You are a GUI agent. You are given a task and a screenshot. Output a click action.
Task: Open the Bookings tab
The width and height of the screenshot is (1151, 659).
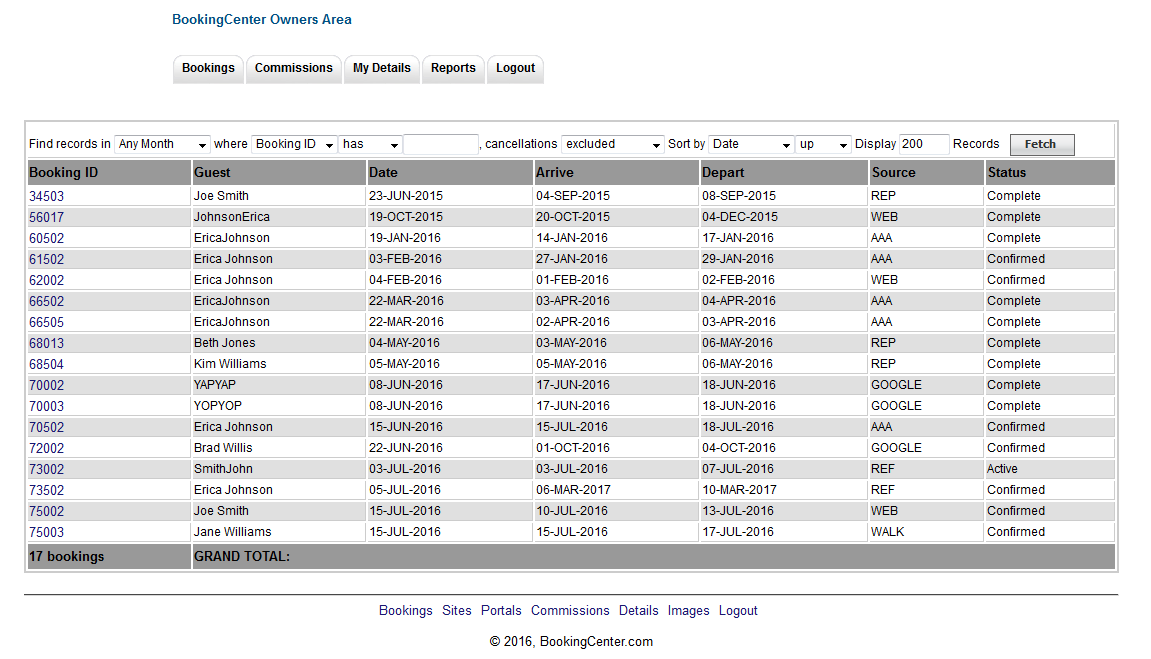click(x=208, y=68)
